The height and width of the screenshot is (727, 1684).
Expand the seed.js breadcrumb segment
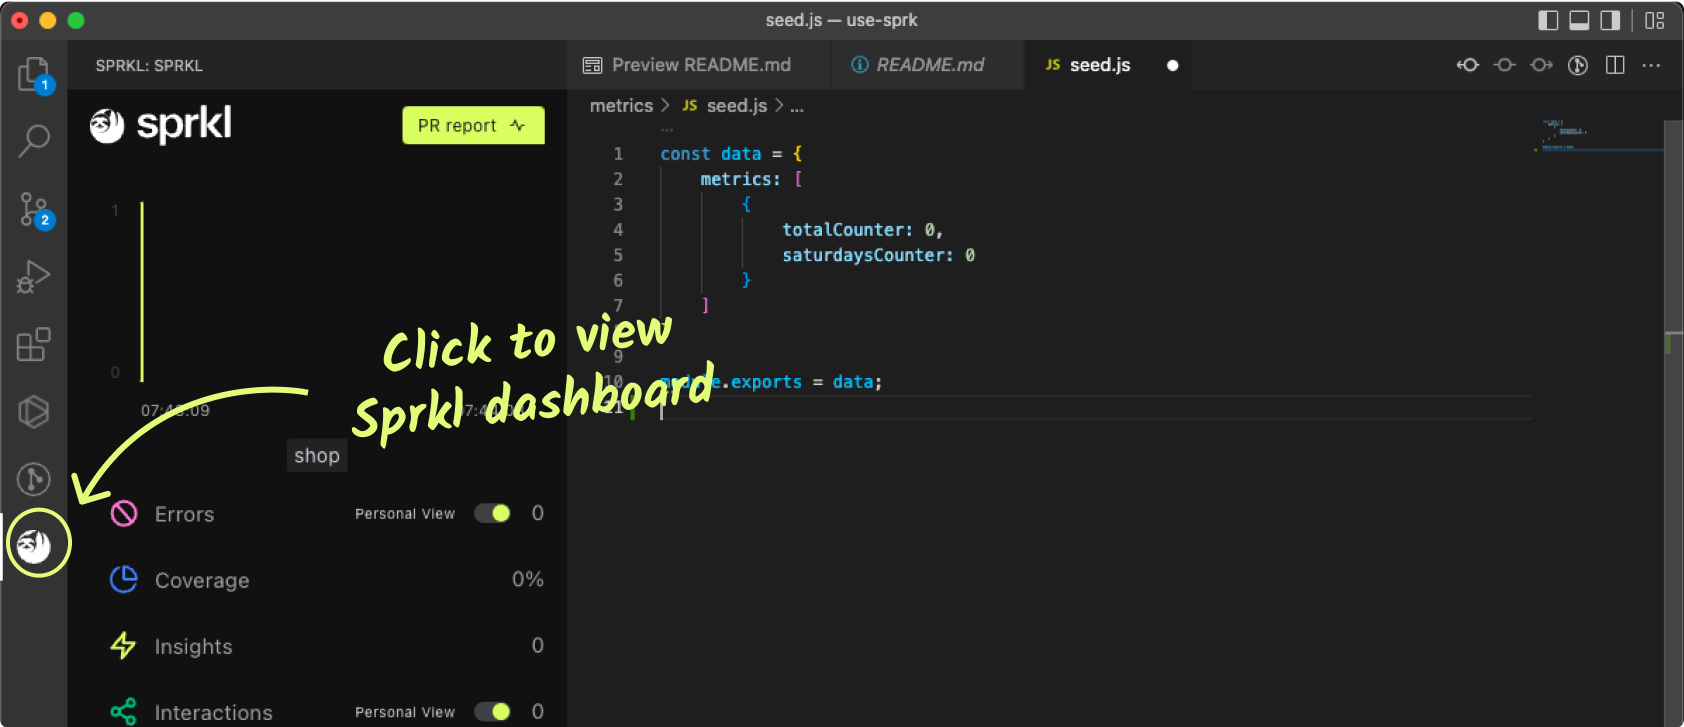[x=736, y=106]
